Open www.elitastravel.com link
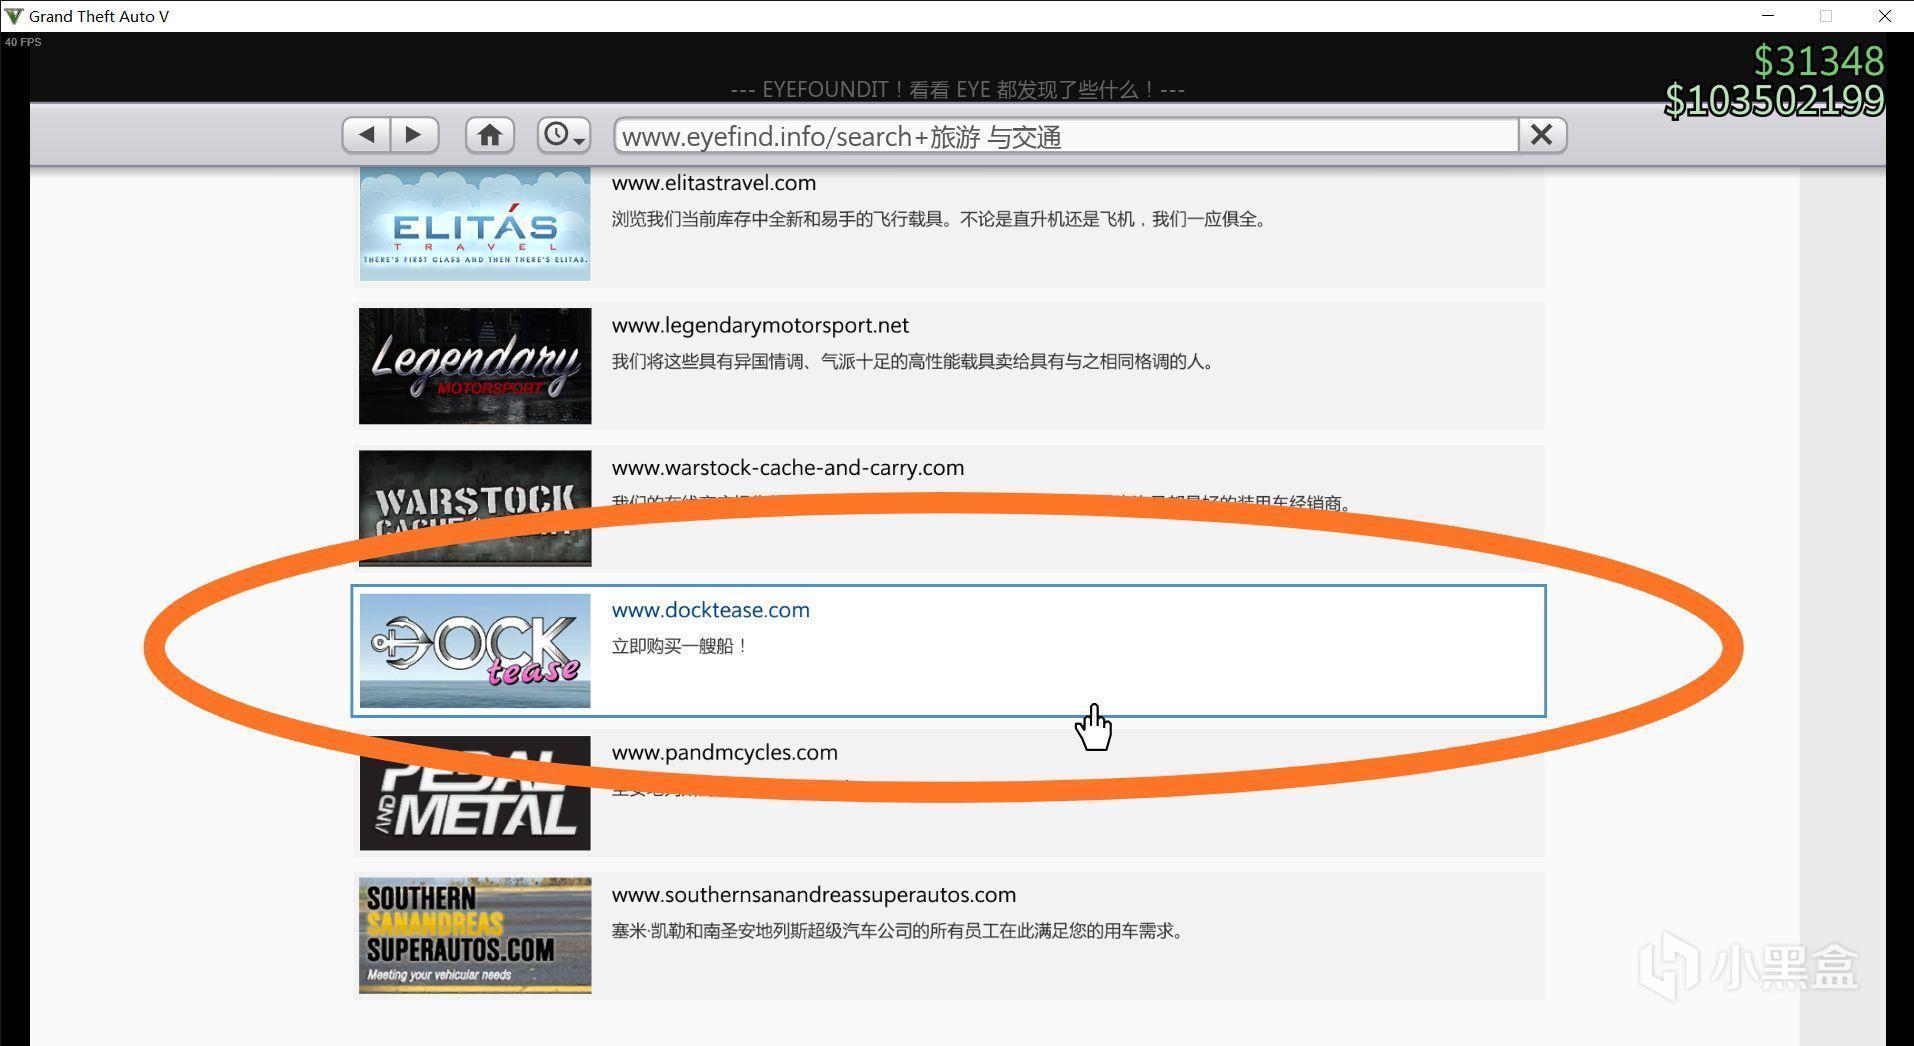Screen dimensions: 1914x1046 pos(714,183)
